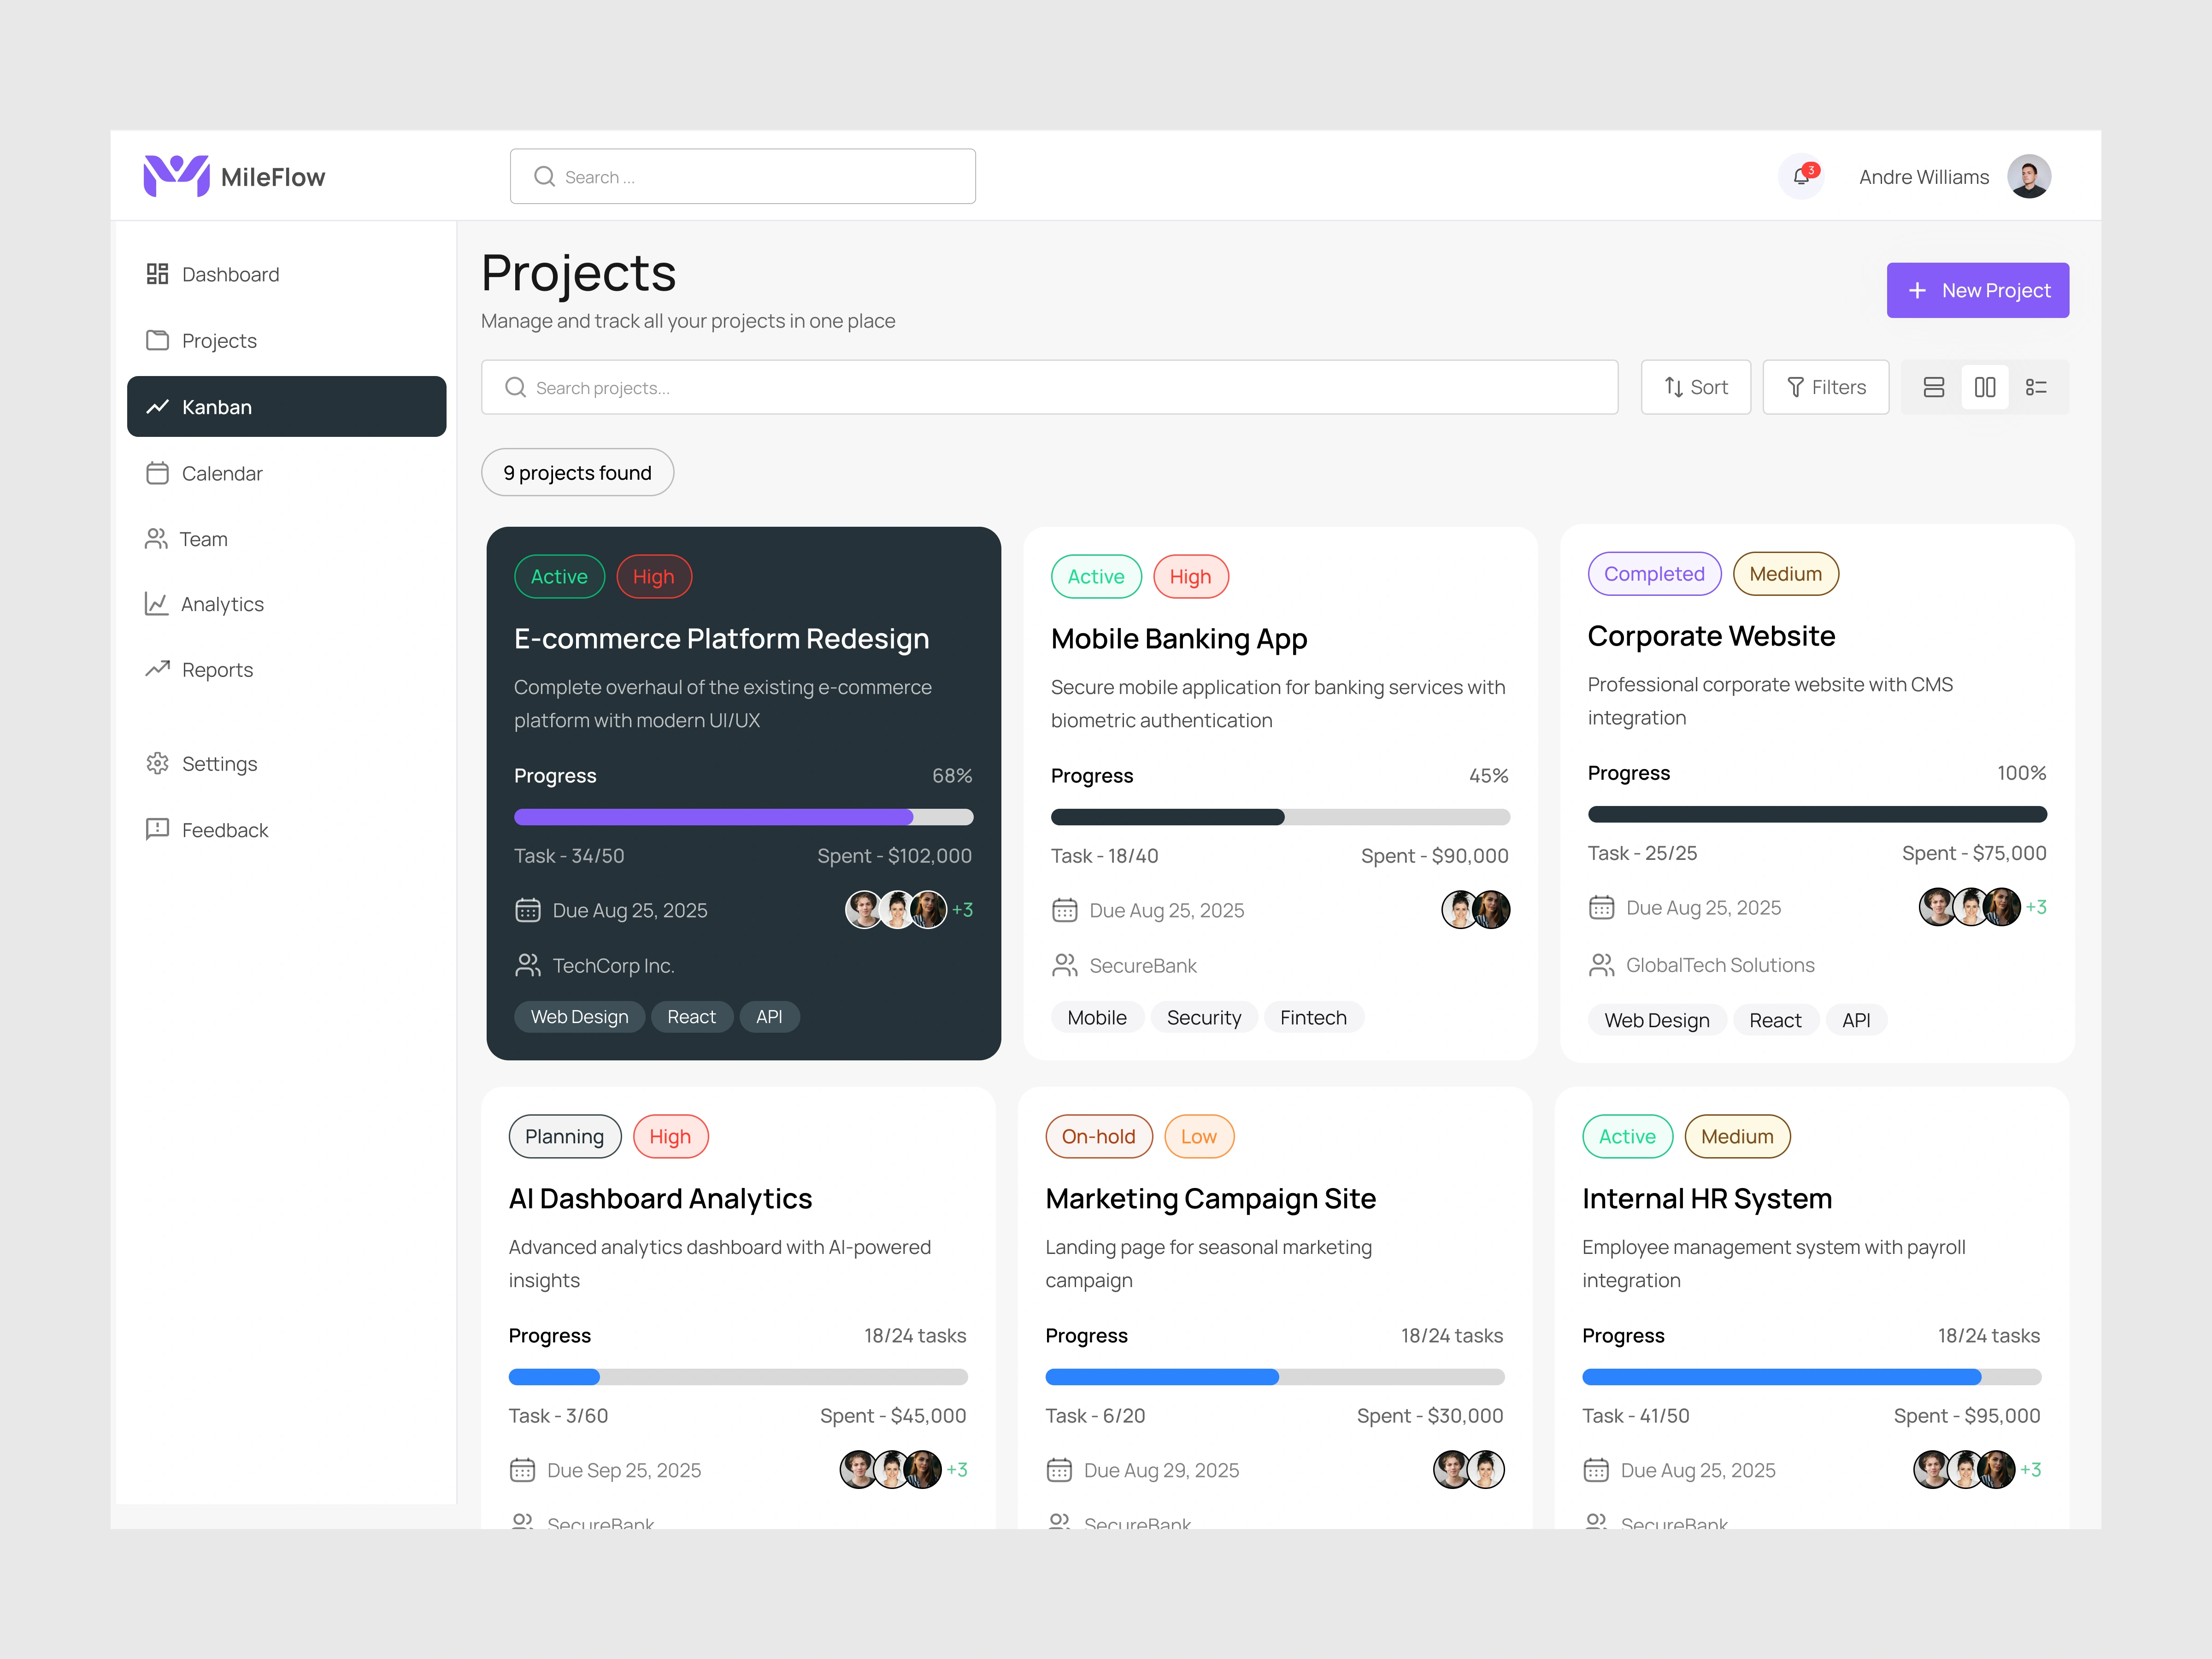Click the Team people icon

tap(156, 539)
